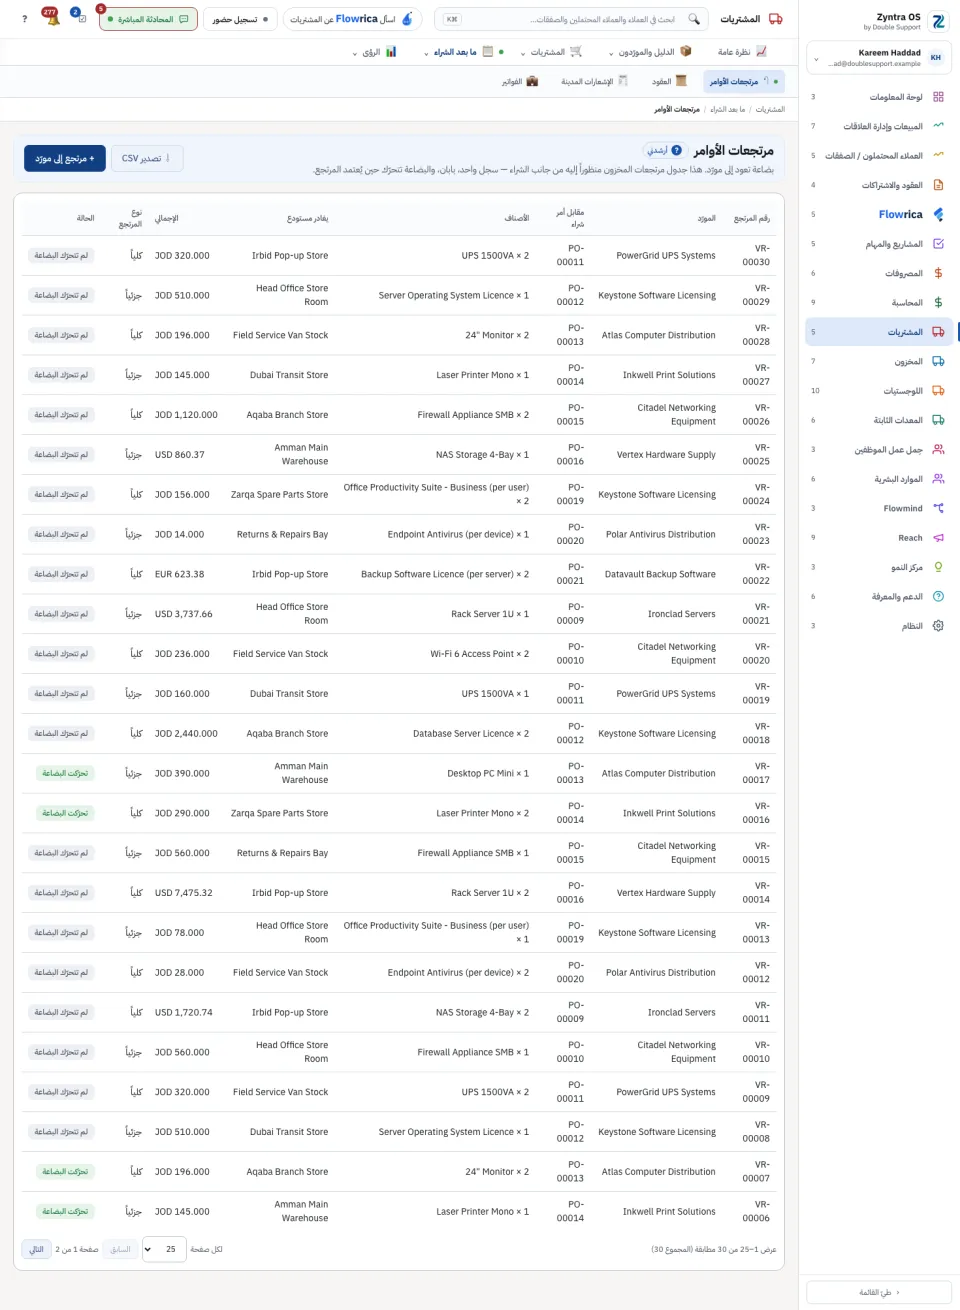Click the ما بعد الشراء breadcrumb link
This screenshot has width=960, height=1310.
pyautogui.click(x=727, y=109)
